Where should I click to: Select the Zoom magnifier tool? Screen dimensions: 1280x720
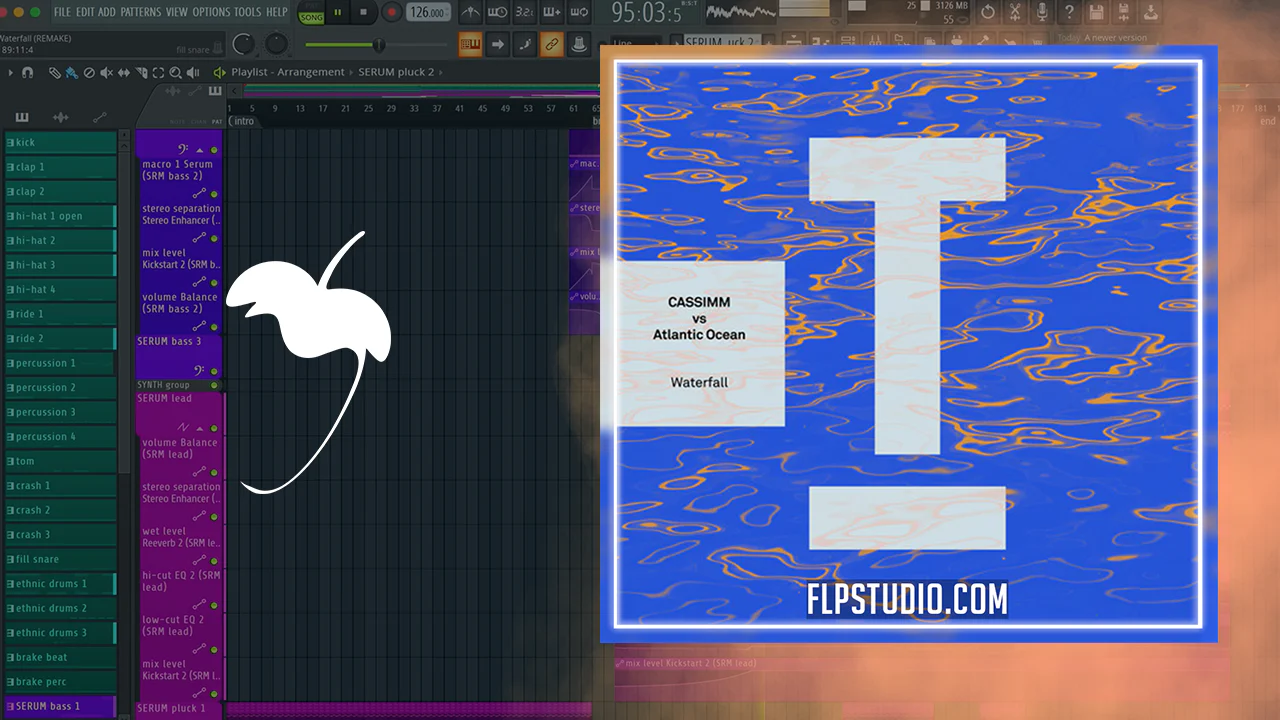pyautogui.click(x=175, y=72)
